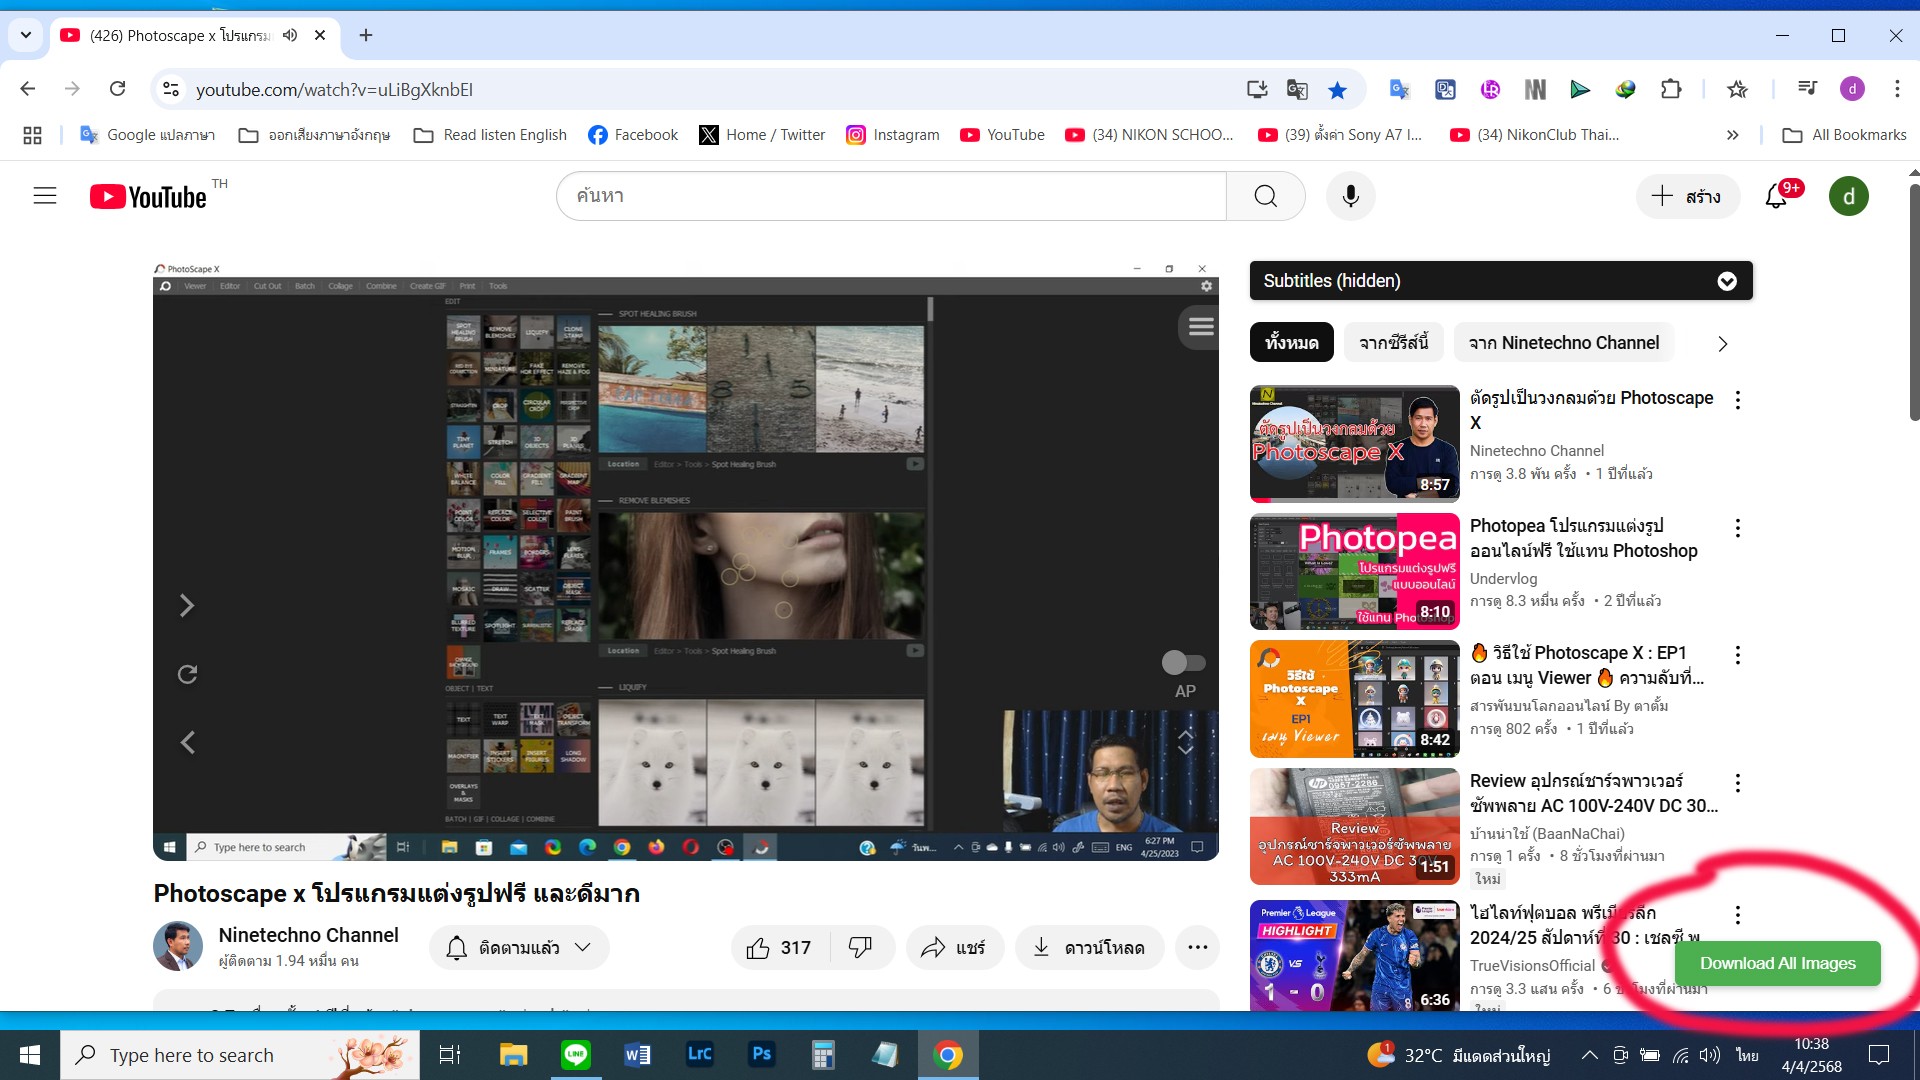This screenshot has width=1920, height=1080.
Task: Focus the ค้นหา search field
Action: pos(891,196)
